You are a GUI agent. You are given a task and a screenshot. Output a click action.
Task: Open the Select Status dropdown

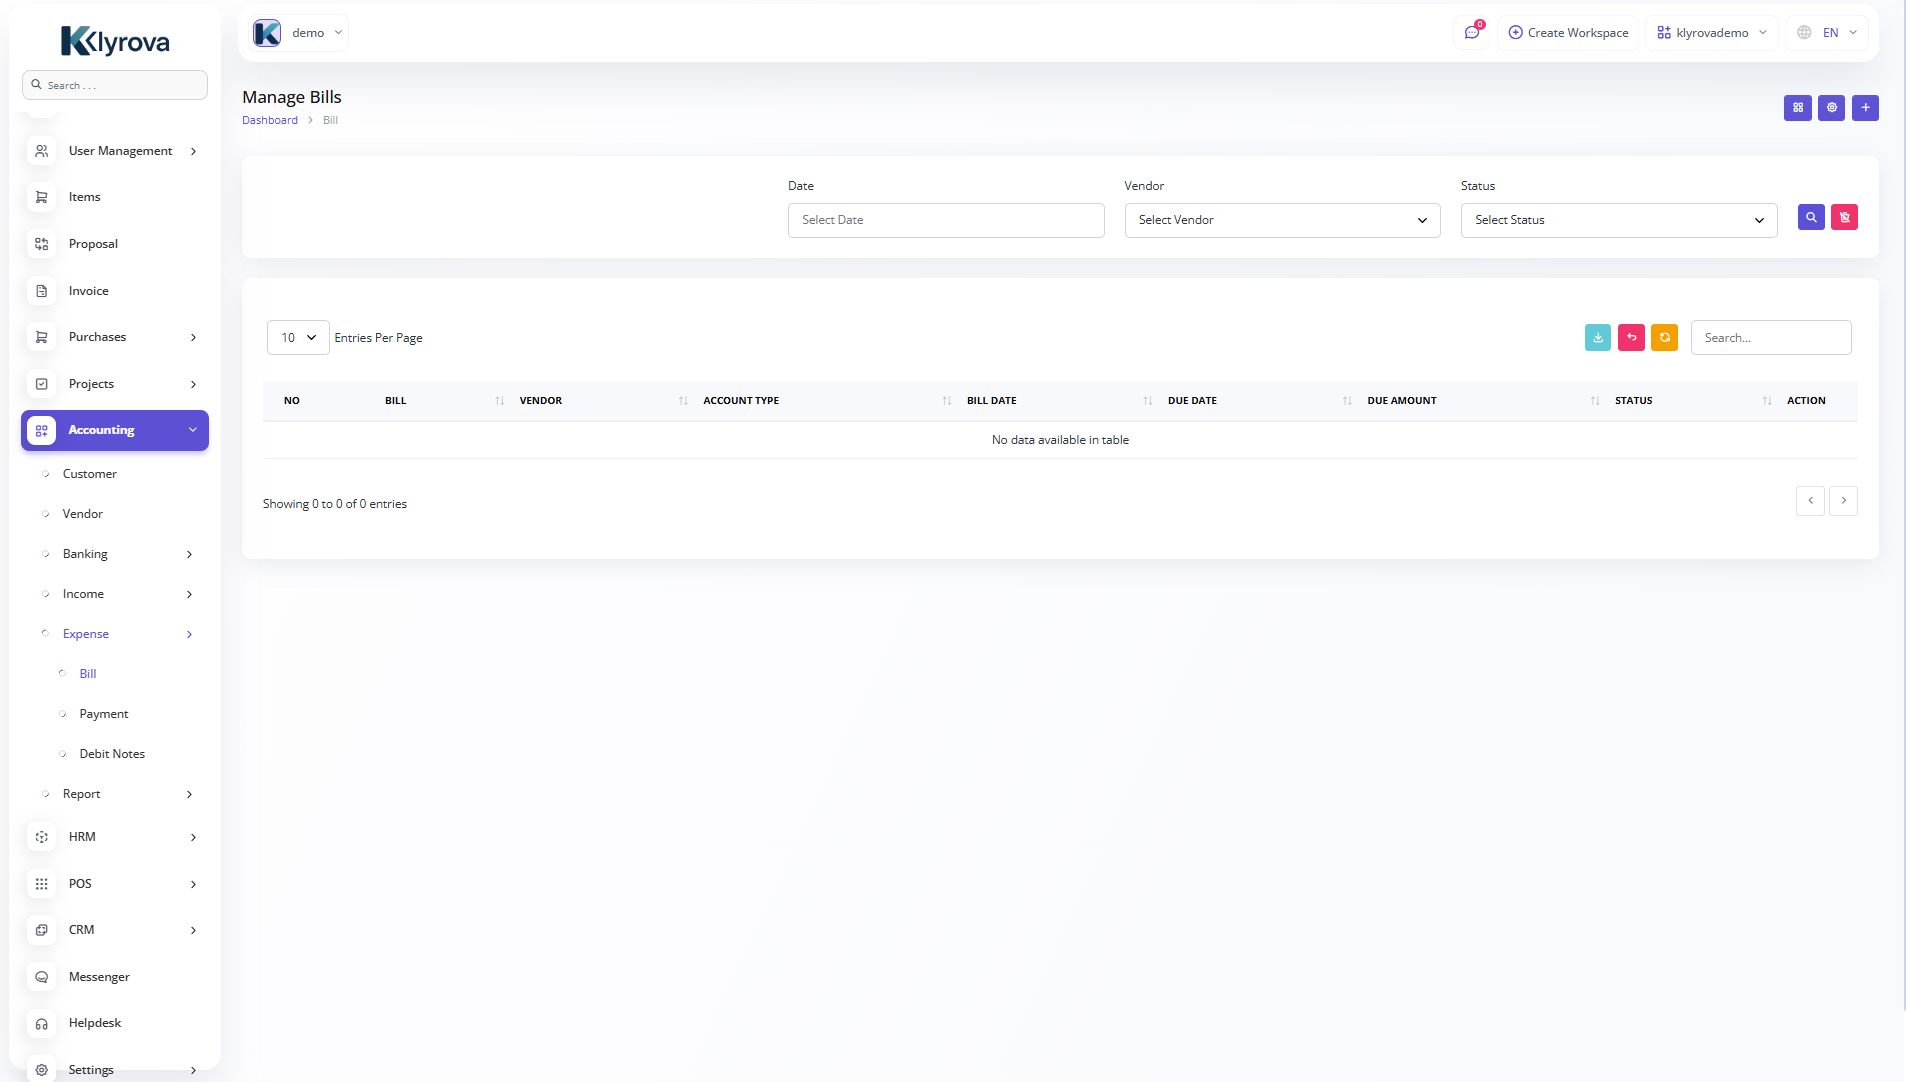[x=1618, y=221]
